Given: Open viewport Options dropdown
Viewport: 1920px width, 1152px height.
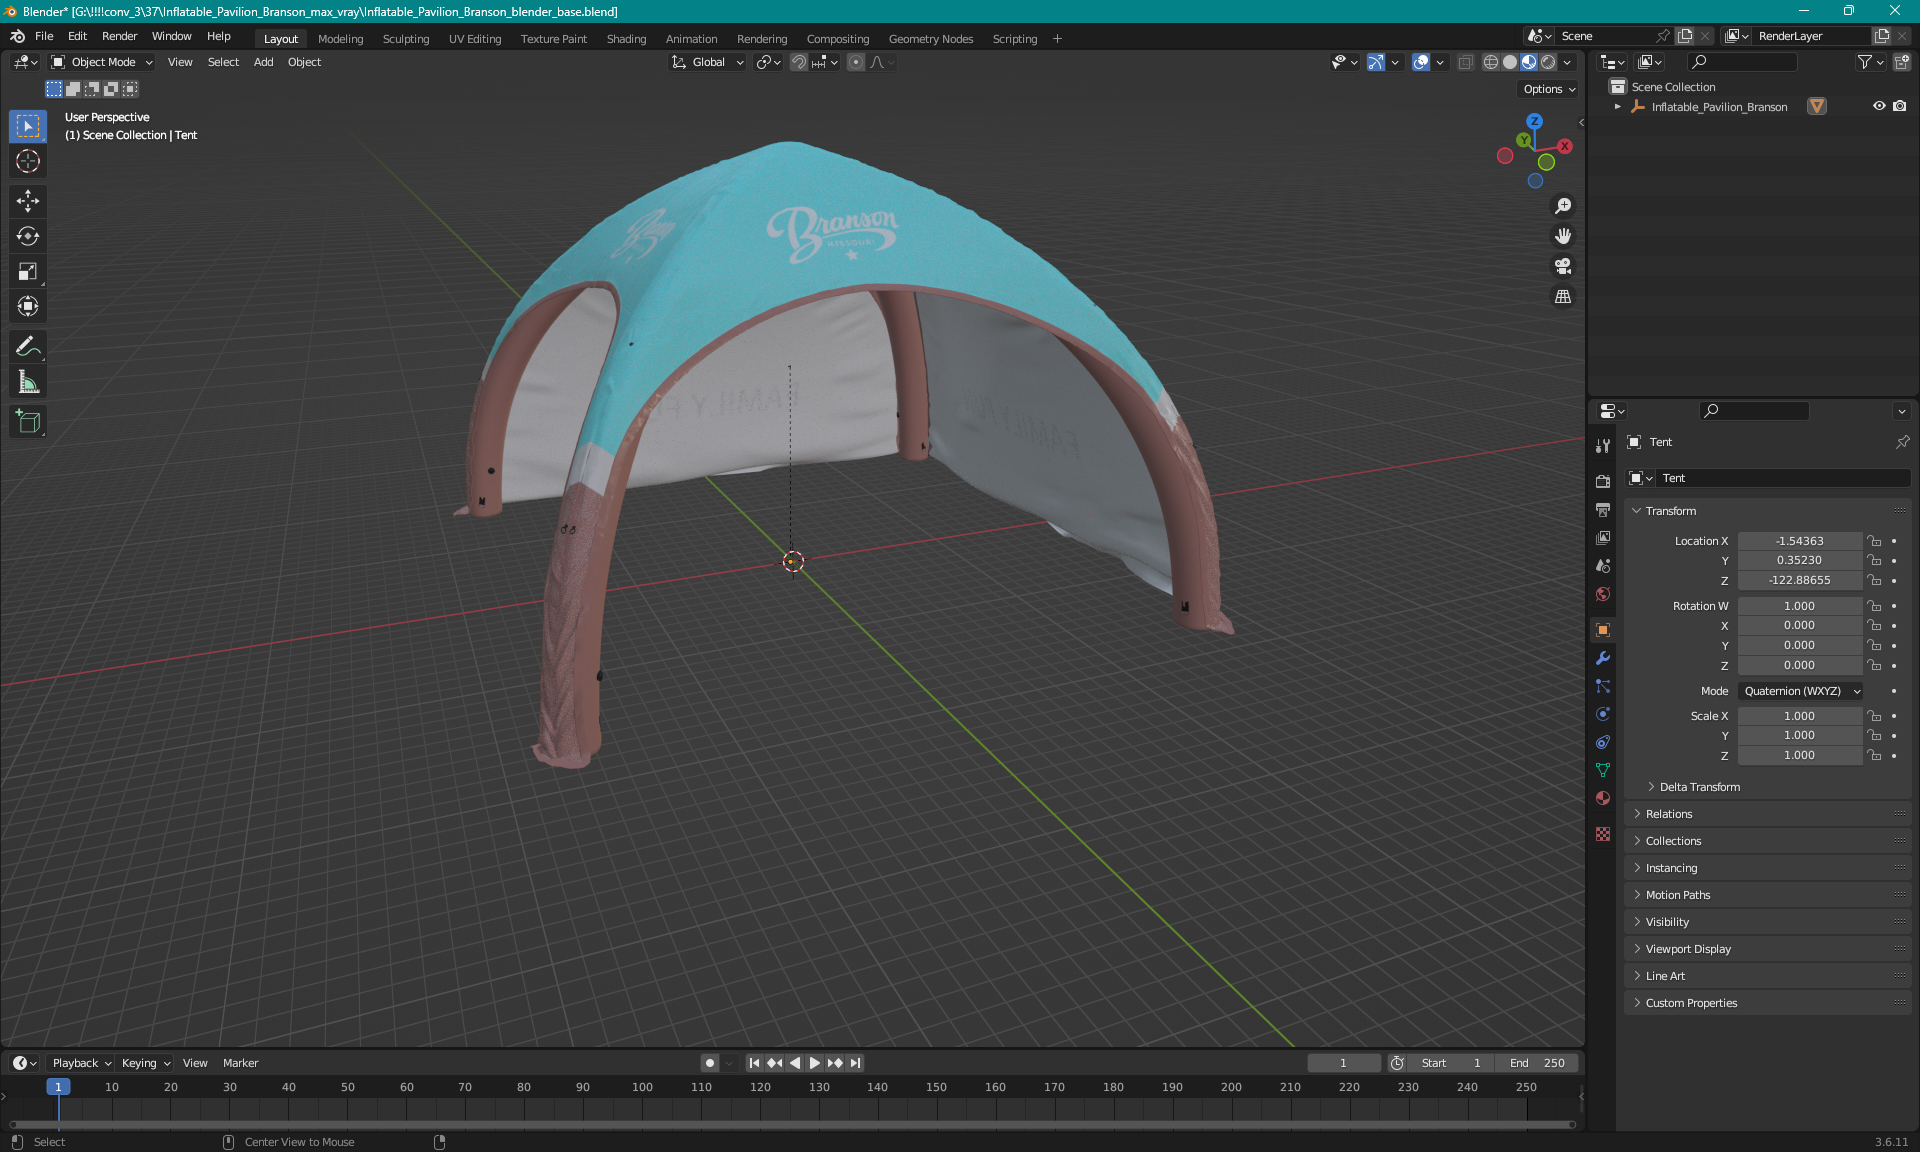Looking at the screenshot, I should tap(1548, 89).
